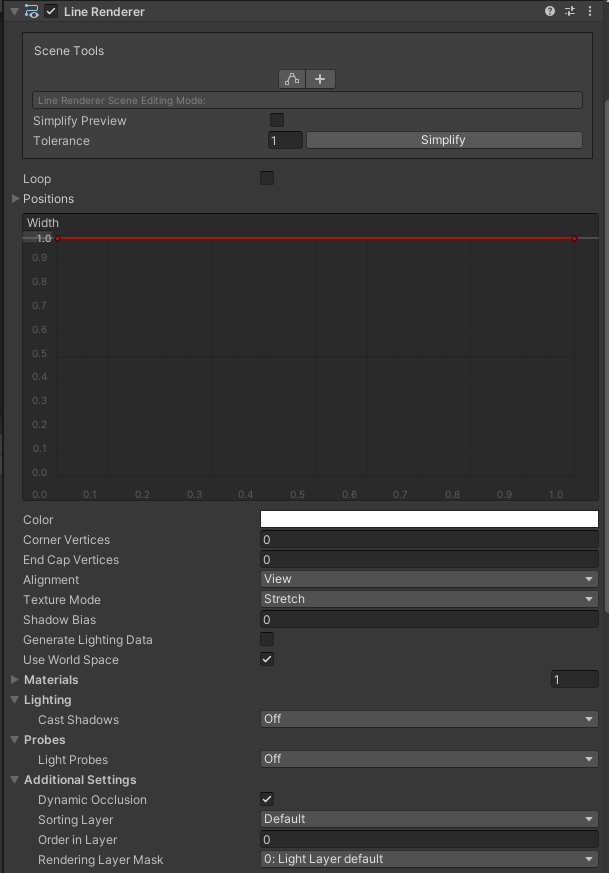Toggle the Loop checkbox
The width and height of the screenshot is (609, 873).
point(266,178)
